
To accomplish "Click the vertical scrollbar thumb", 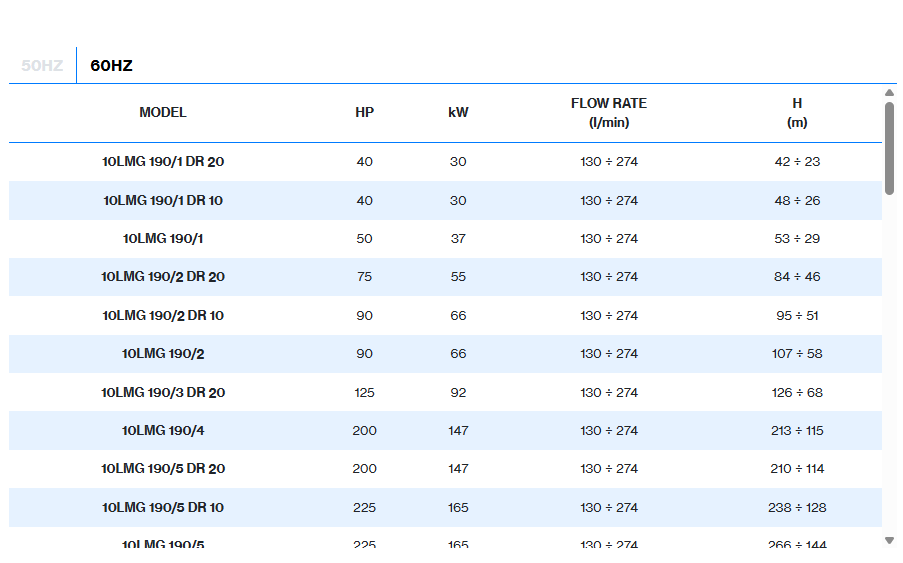I will coord(889,148).
